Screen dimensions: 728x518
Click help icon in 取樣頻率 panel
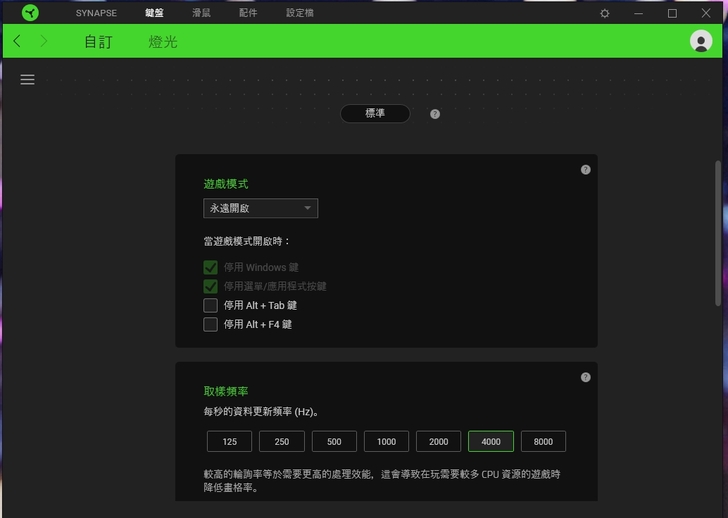click(585, 377)
